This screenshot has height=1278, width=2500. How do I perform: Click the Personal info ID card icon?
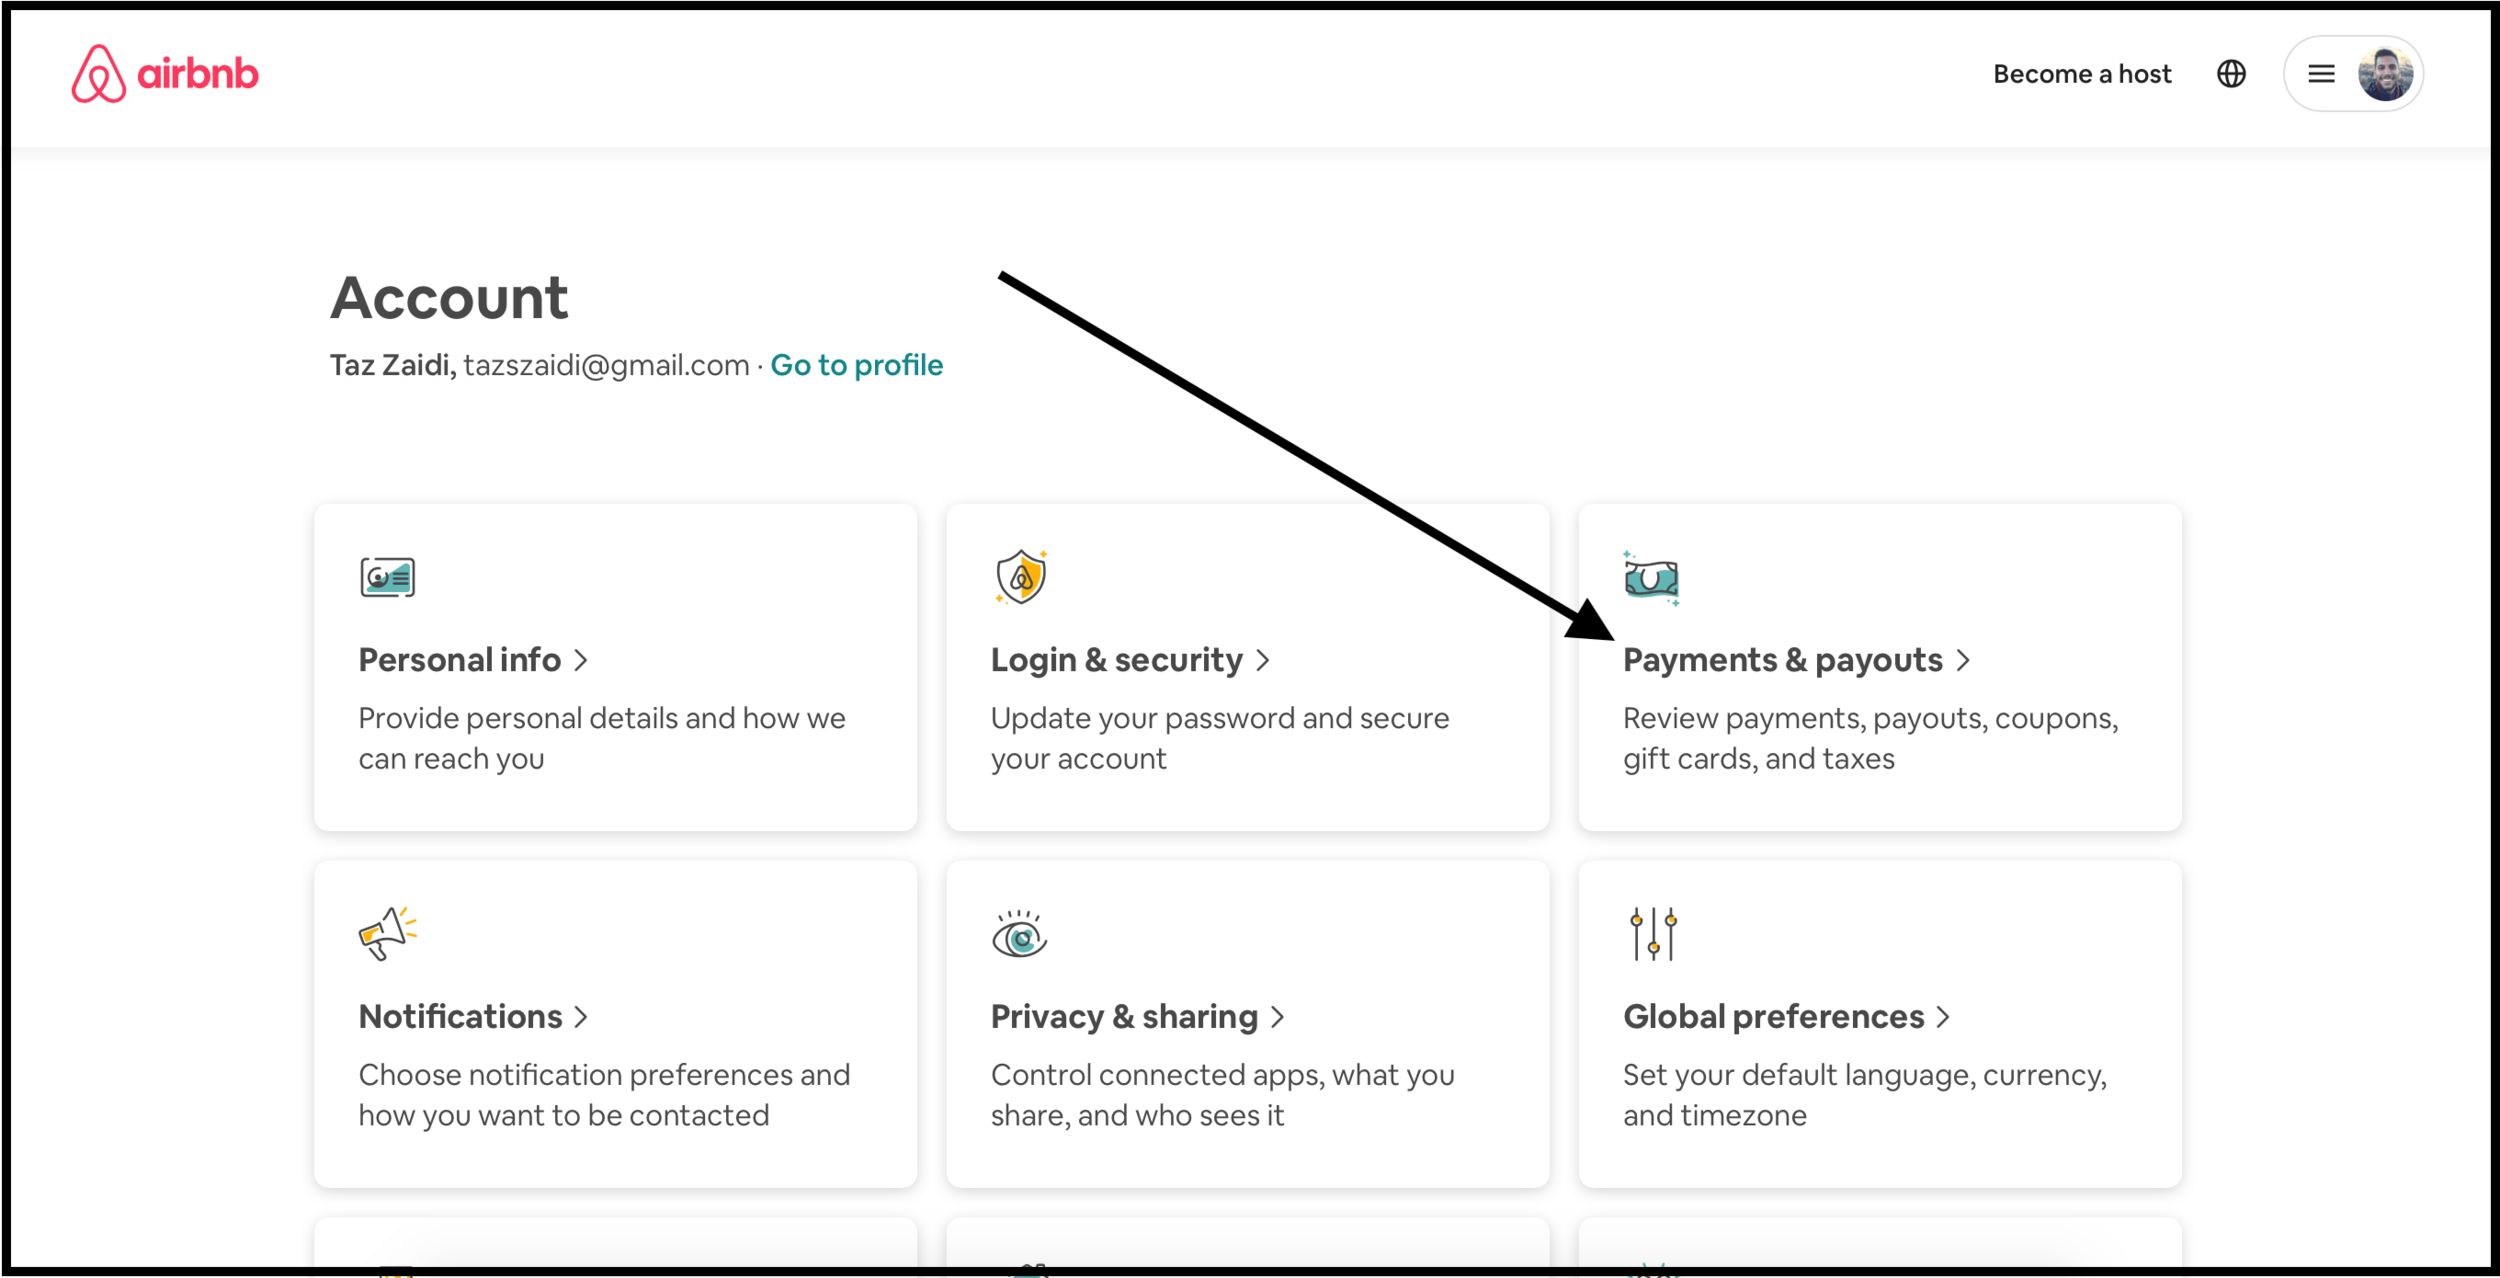387,578
